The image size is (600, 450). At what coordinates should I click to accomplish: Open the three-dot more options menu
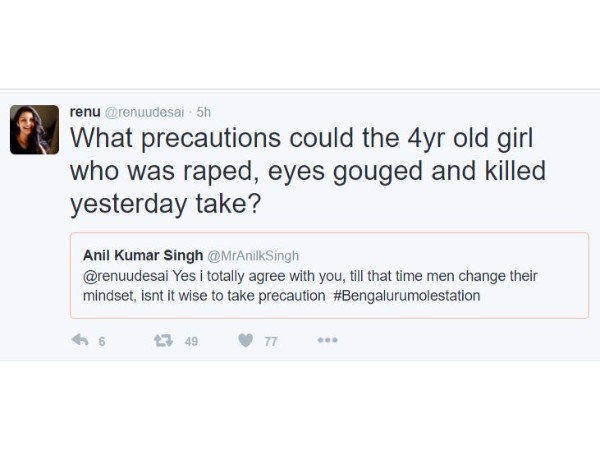tap(327, 341)
